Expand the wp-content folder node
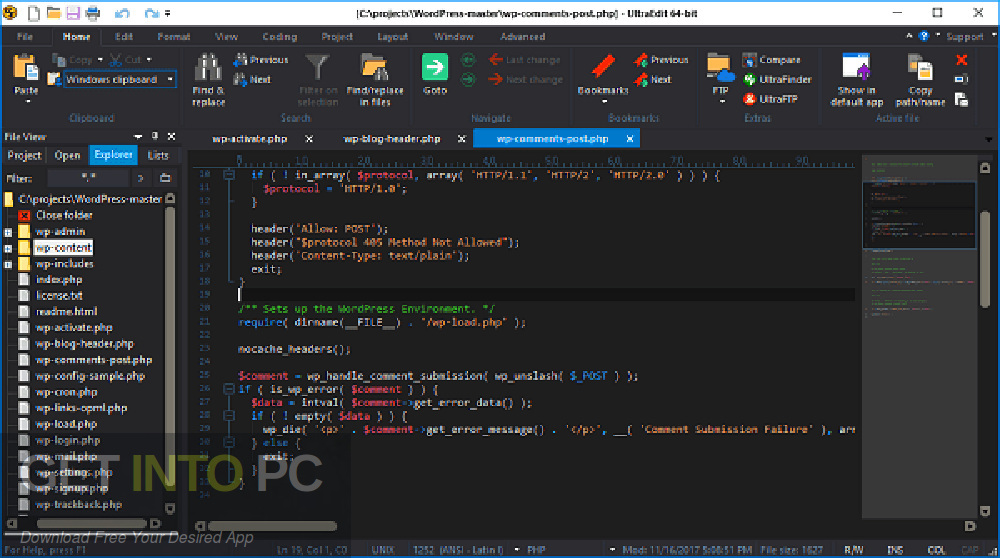This screenshot has height=558, width=1000. tap(8, 248)
